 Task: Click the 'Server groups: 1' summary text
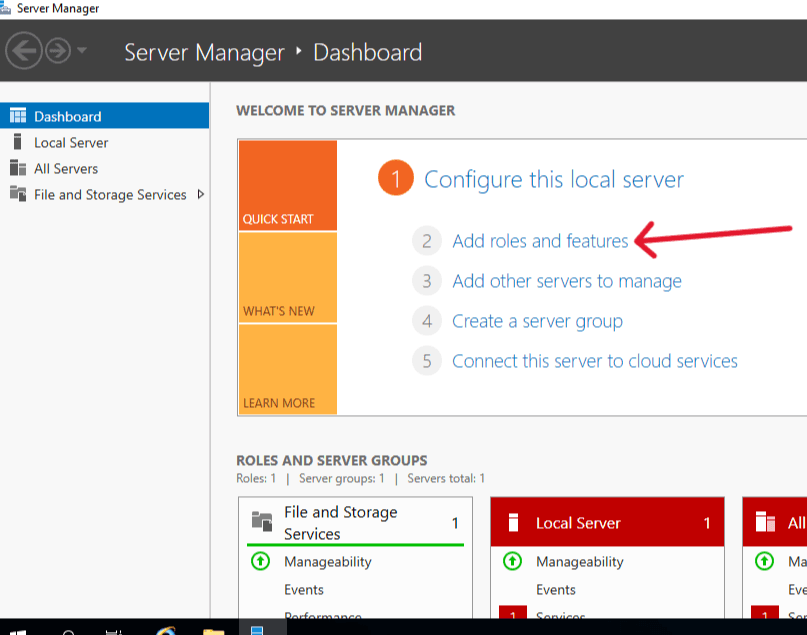pyautogui.click(x=342, y=479)
